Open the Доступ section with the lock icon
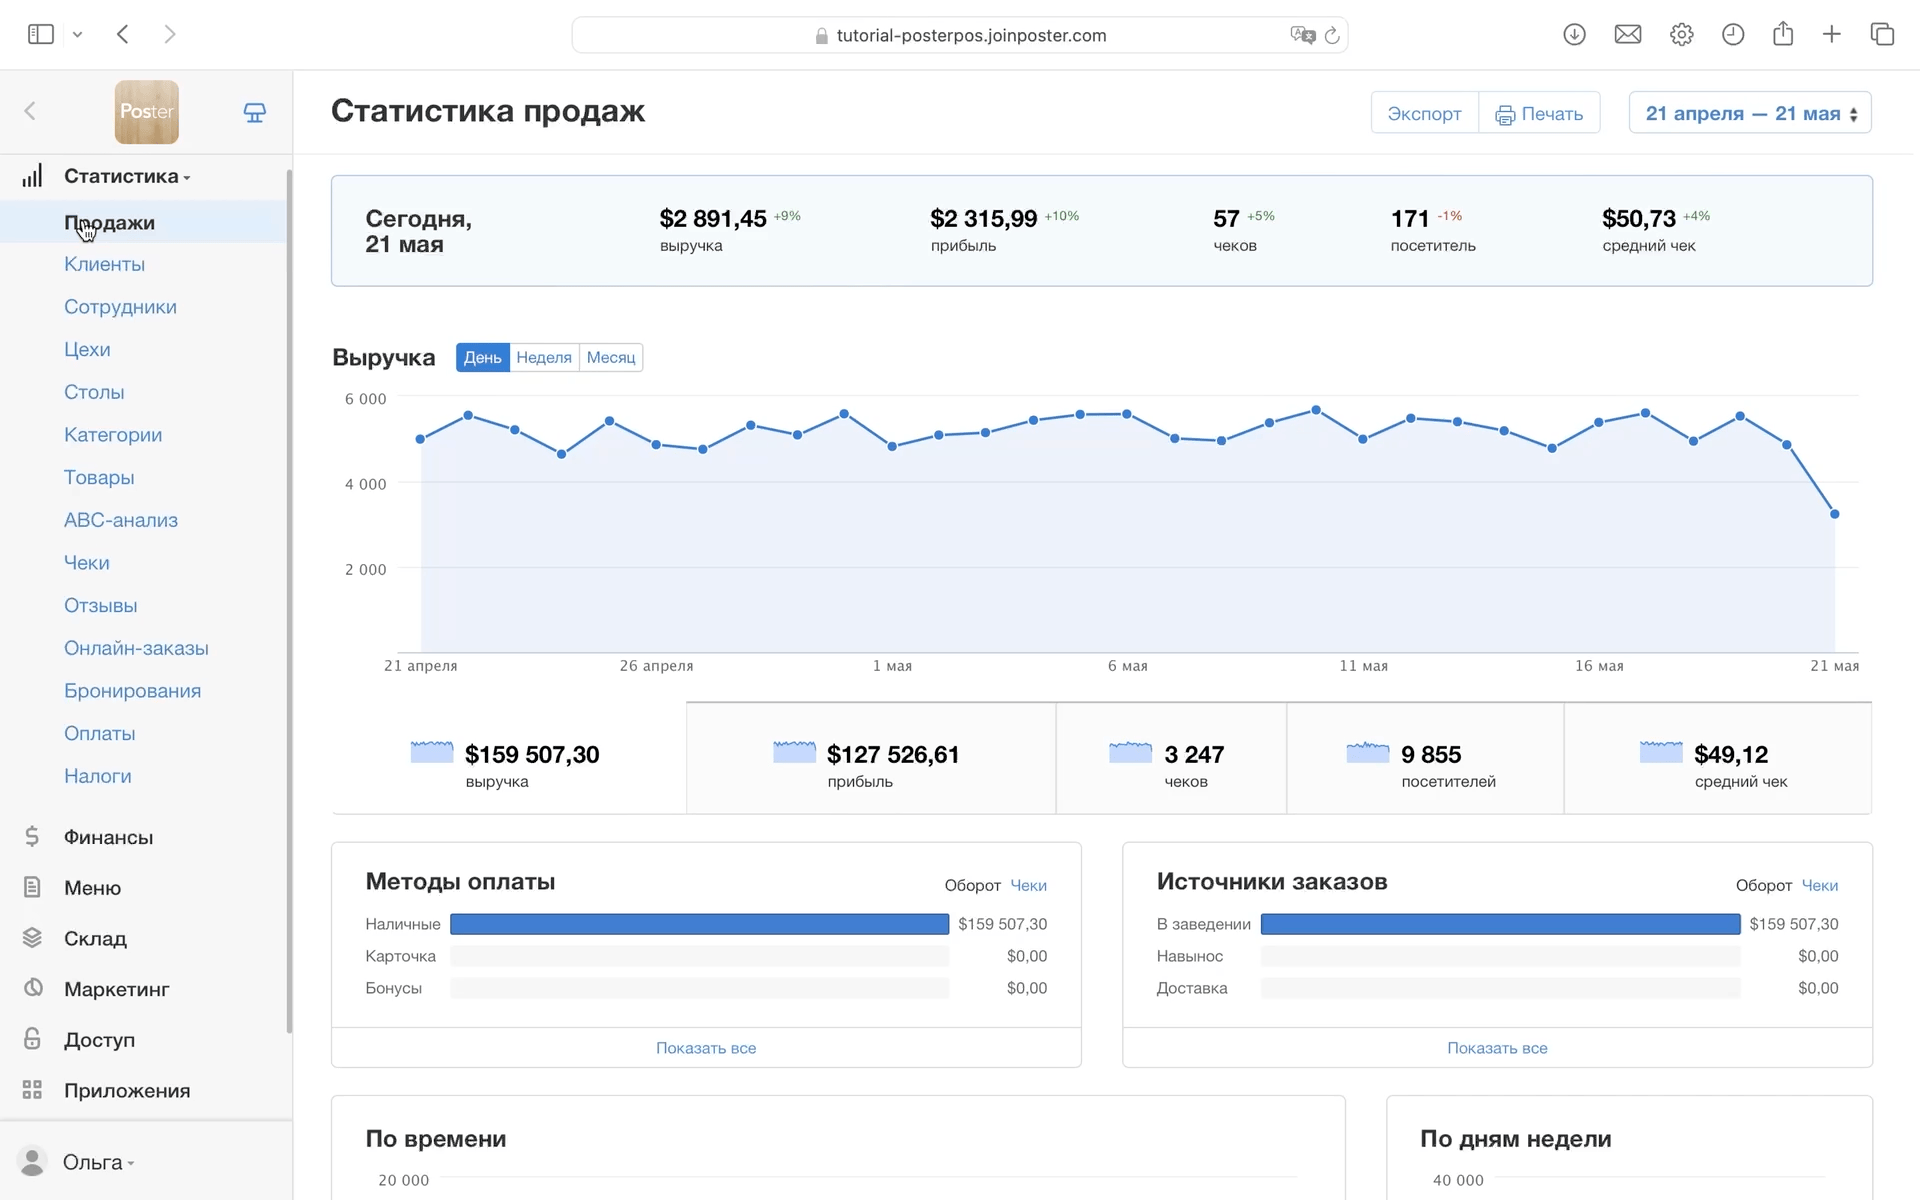Image resolution: width=1920 pixels, height=1200 pixels. 99,1040
